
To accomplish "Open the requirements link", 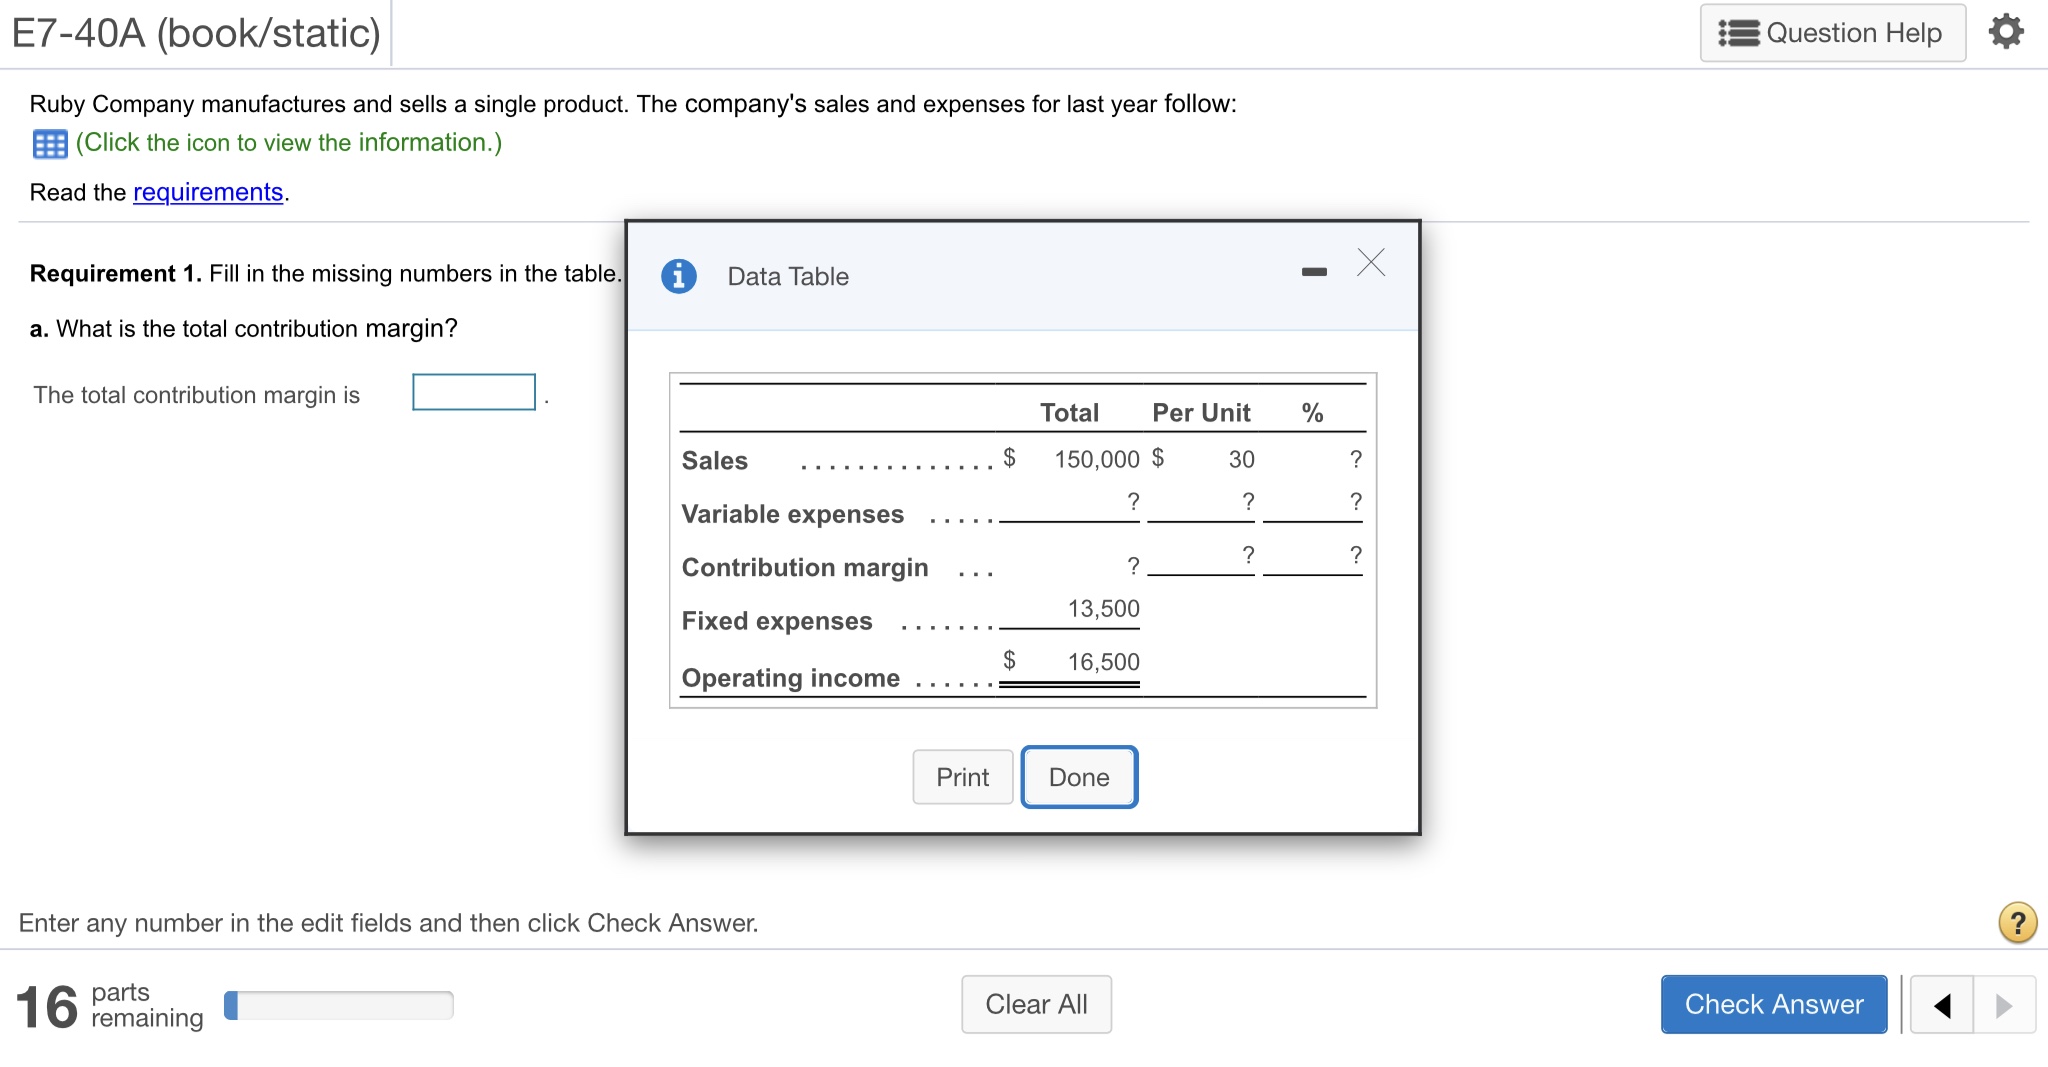I will point(207,191).
